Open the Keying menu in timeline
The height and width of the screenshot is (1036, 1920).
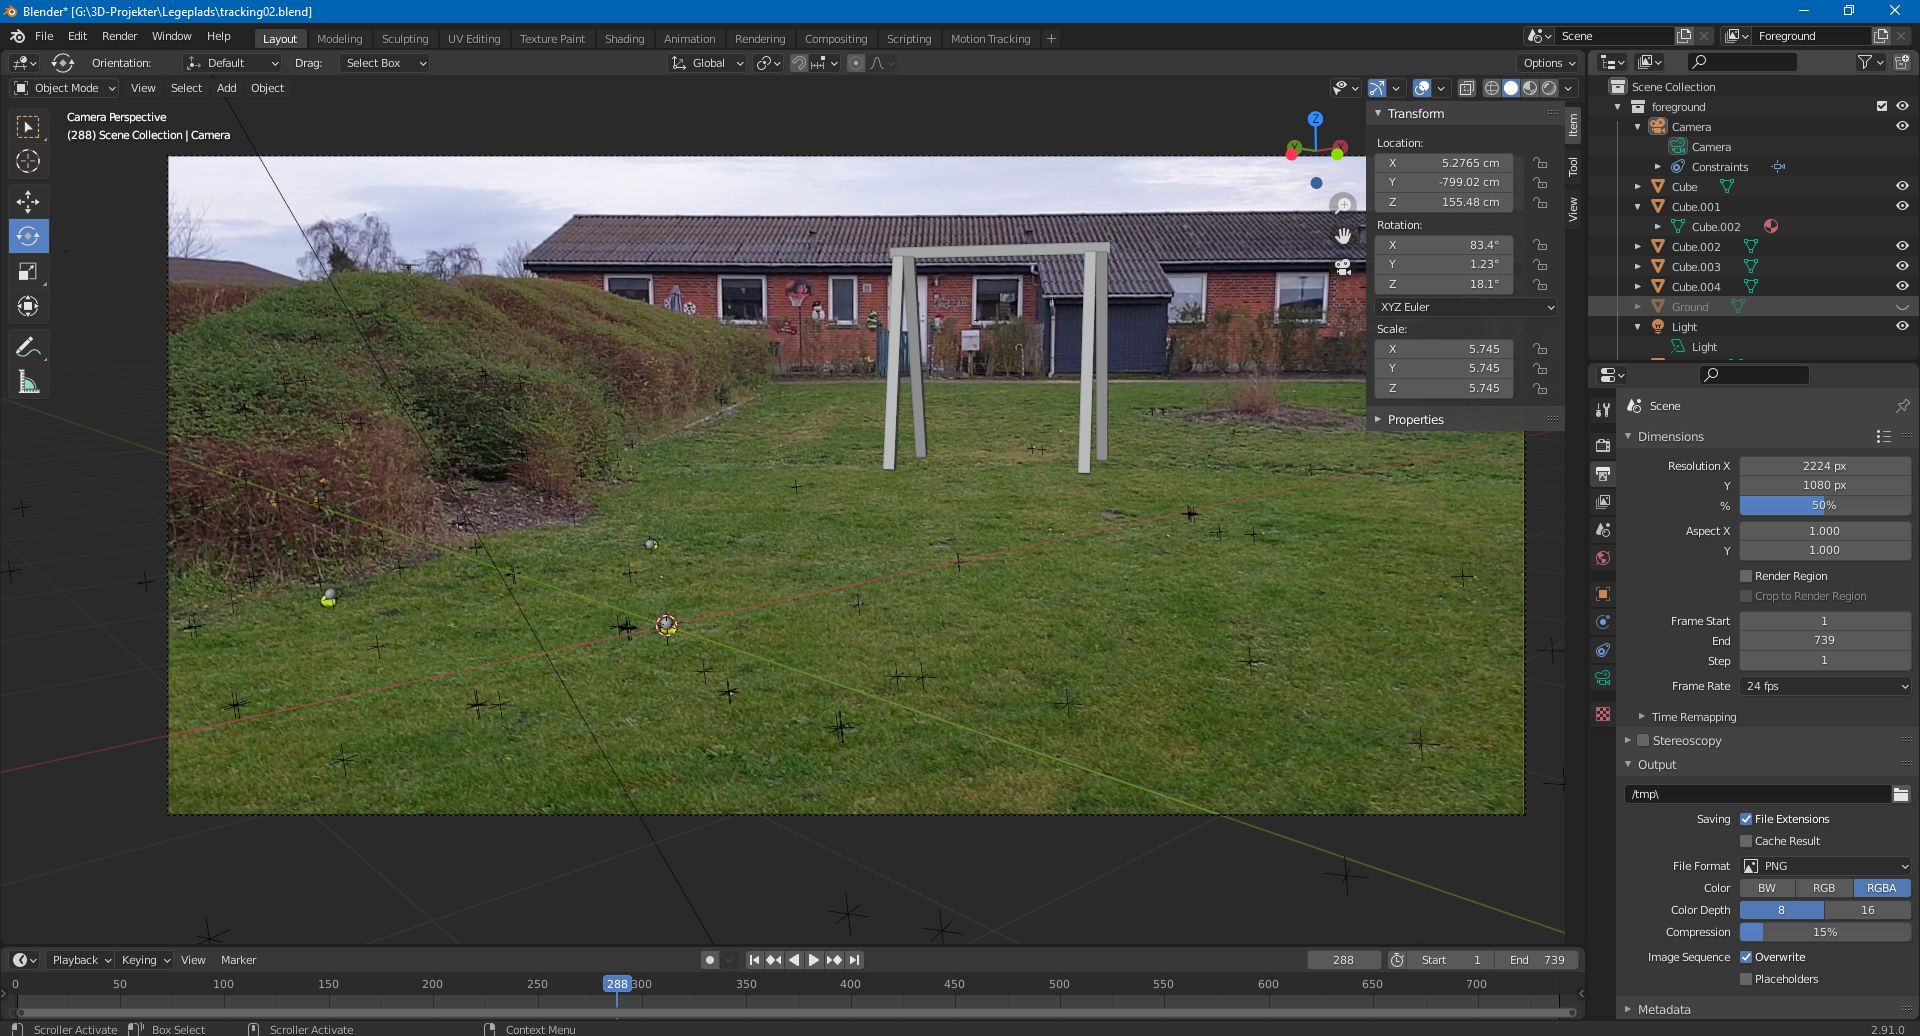click(x=145, y=960)
